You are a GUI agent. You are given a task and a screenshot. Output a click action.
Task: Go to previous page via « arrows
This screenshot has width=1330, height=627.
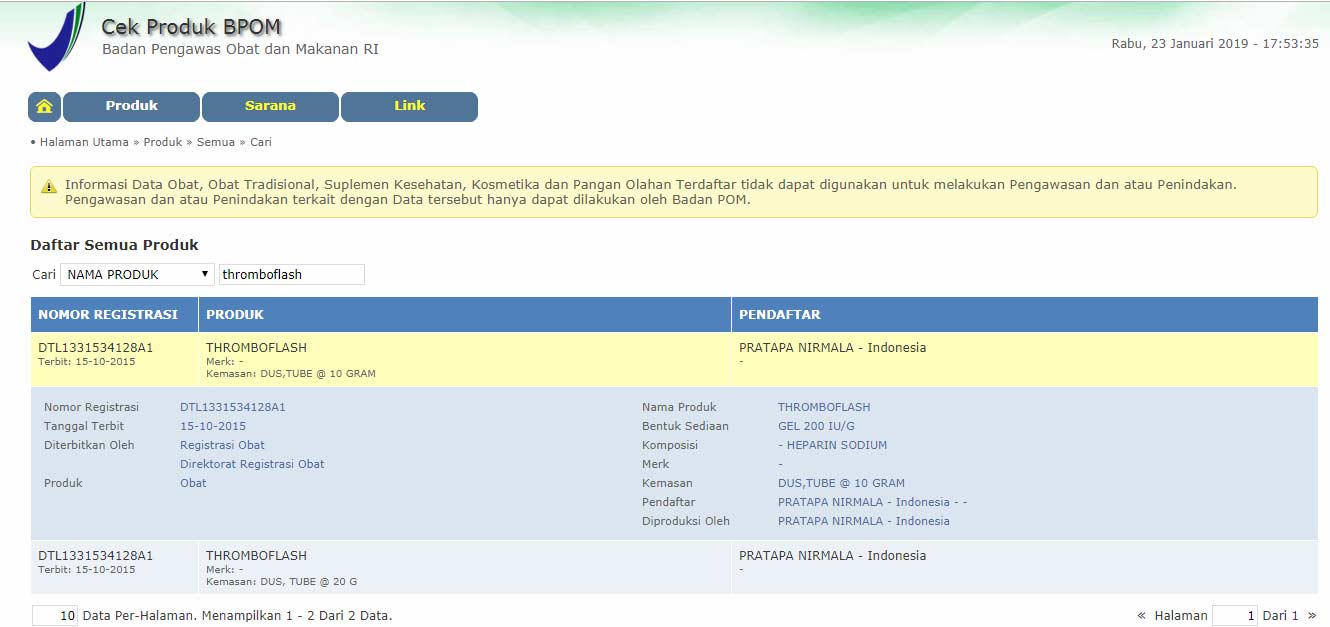pos(1141,616)
